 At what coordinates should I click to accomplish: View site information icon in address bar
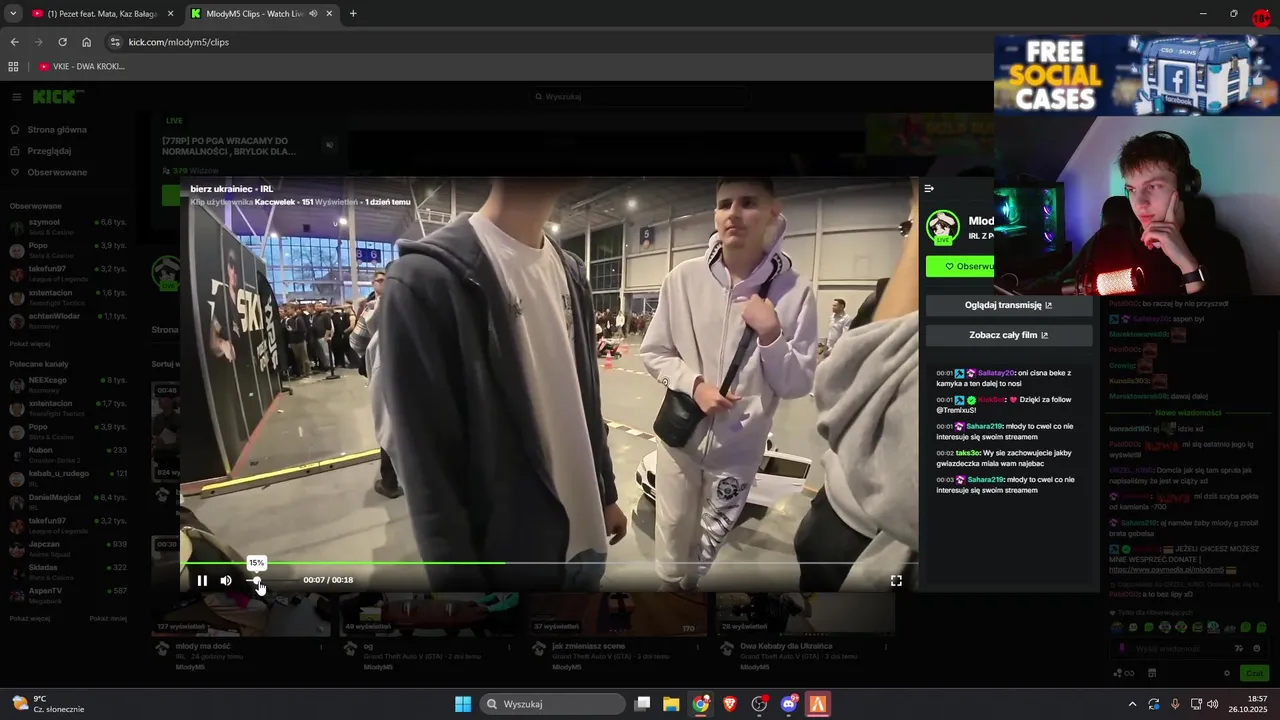click(115, 42)
